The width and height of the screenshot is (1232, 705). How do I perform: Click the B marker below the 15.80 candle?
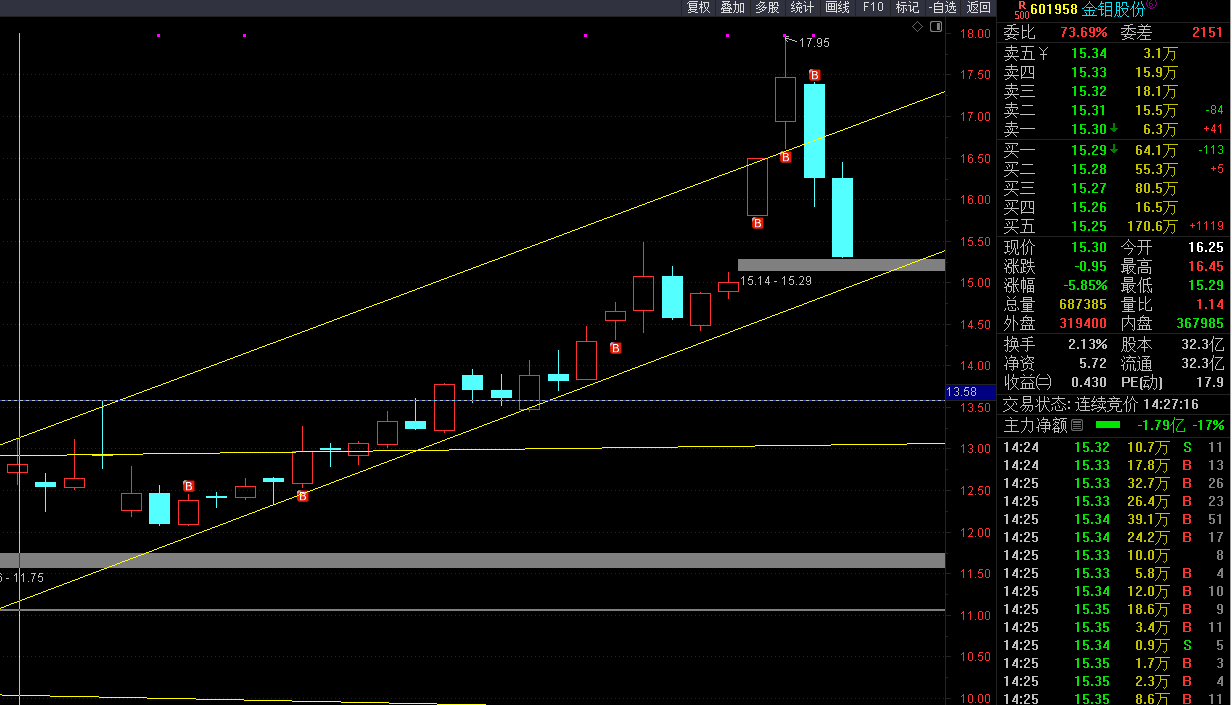point(758,223)
